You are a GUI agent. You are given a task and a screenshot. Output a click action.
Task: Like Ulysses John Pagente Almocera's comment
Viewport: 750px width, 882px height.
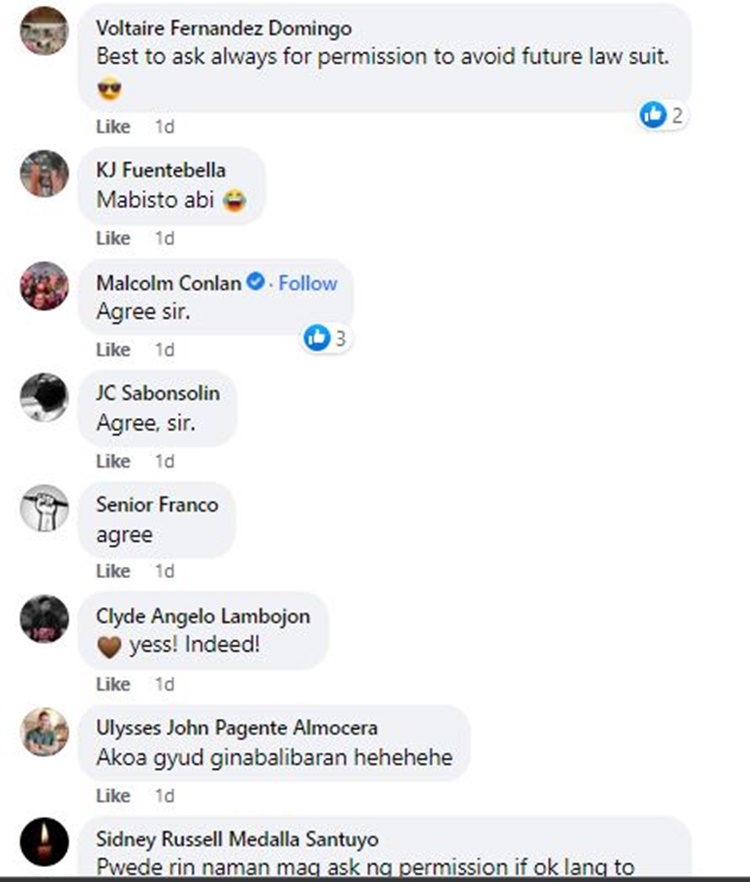[113, 795]
